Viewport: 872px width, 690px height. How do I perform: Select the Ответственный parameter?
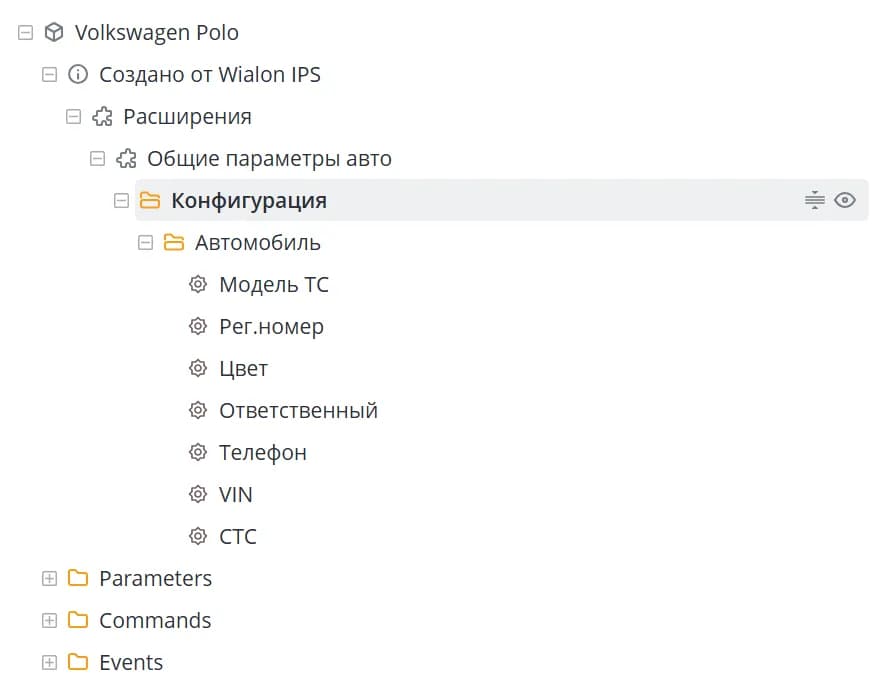pyautogui.click(x=299, y=410)
